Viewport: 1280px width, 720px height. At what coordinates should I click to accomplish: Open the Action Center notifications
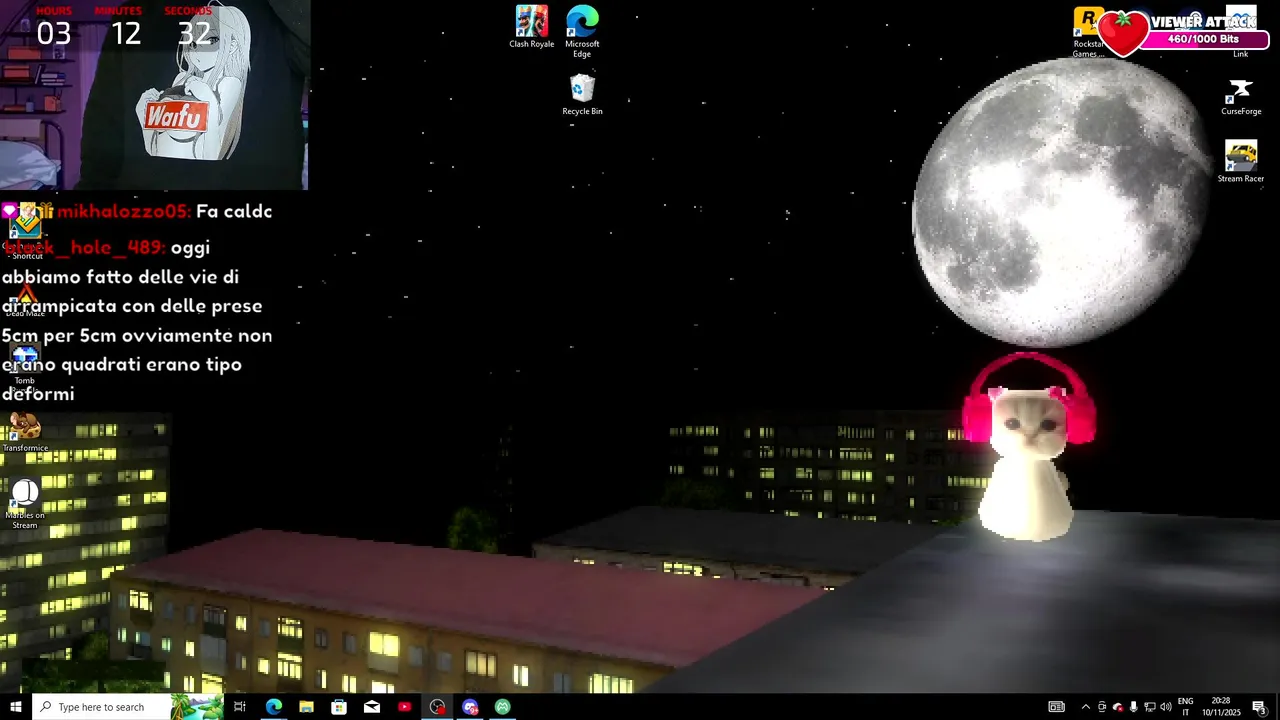tap(1260, 707)
